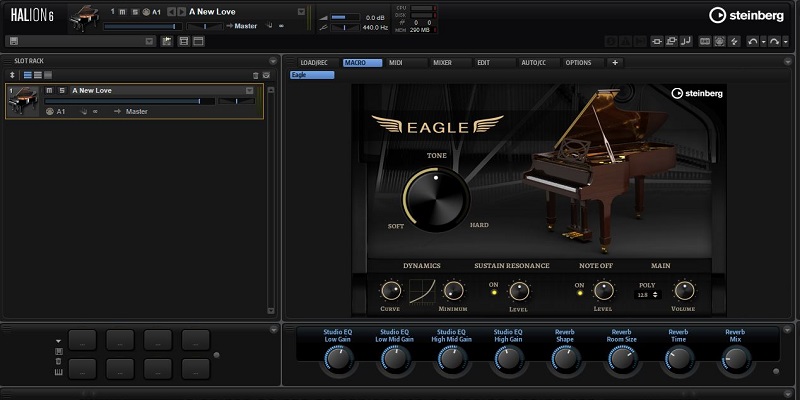
Task: Click the Steinberg logo in top bar
Action: click(746, 14)
